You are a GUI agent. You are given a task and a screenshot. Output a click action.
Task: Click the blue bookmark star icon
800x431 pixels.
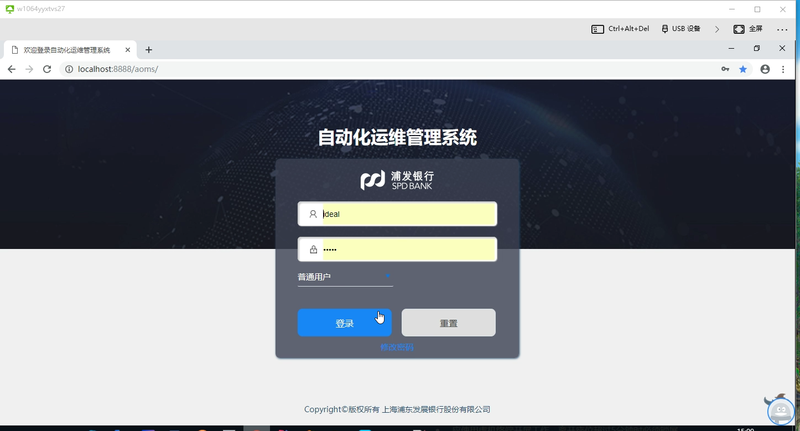(x=743, y=69)
